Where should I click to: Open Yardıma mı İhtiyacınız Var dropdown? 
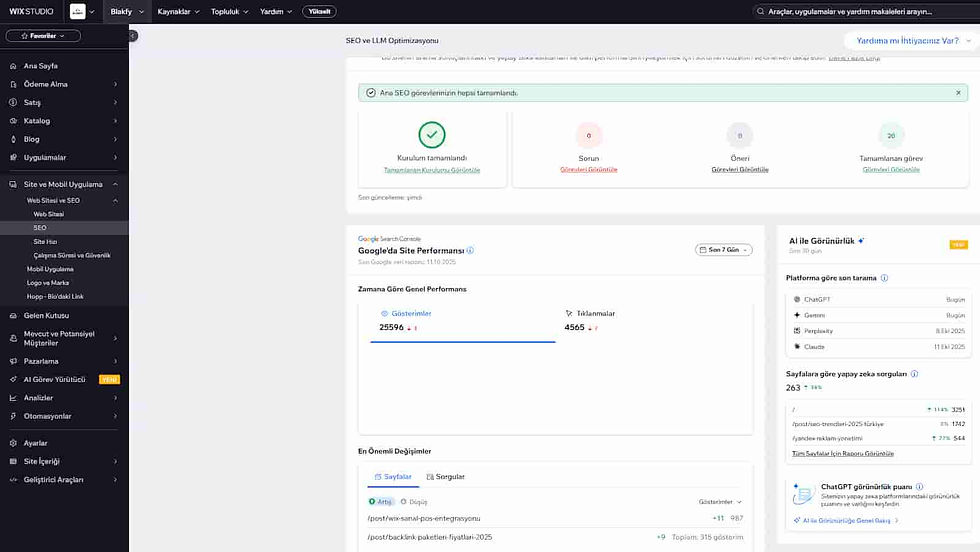[912, 41]
